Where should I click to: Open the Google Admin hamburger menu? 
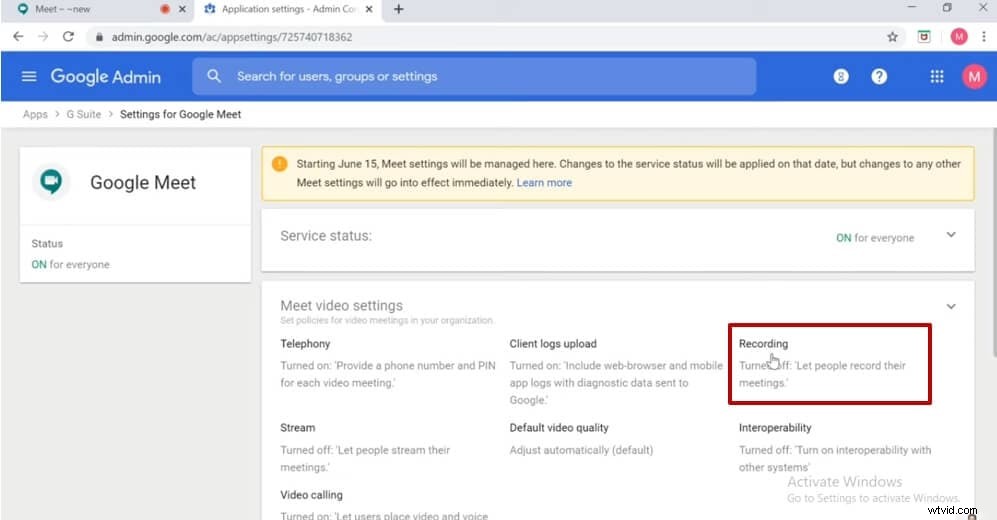click(29, 76)
